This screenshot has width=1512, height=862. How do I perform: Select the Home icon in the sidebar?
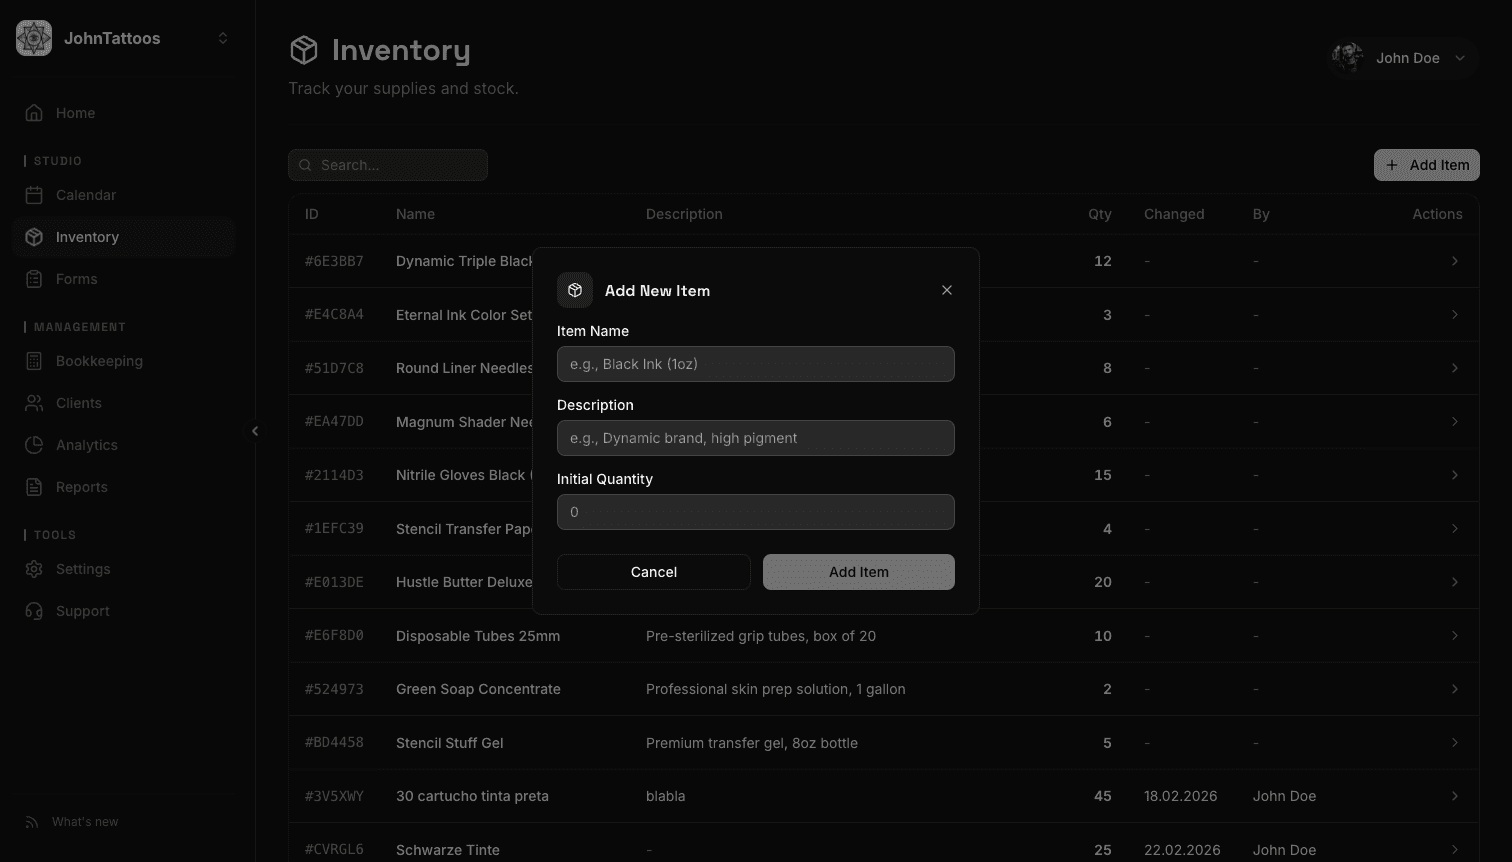click(x=35, y=113)
